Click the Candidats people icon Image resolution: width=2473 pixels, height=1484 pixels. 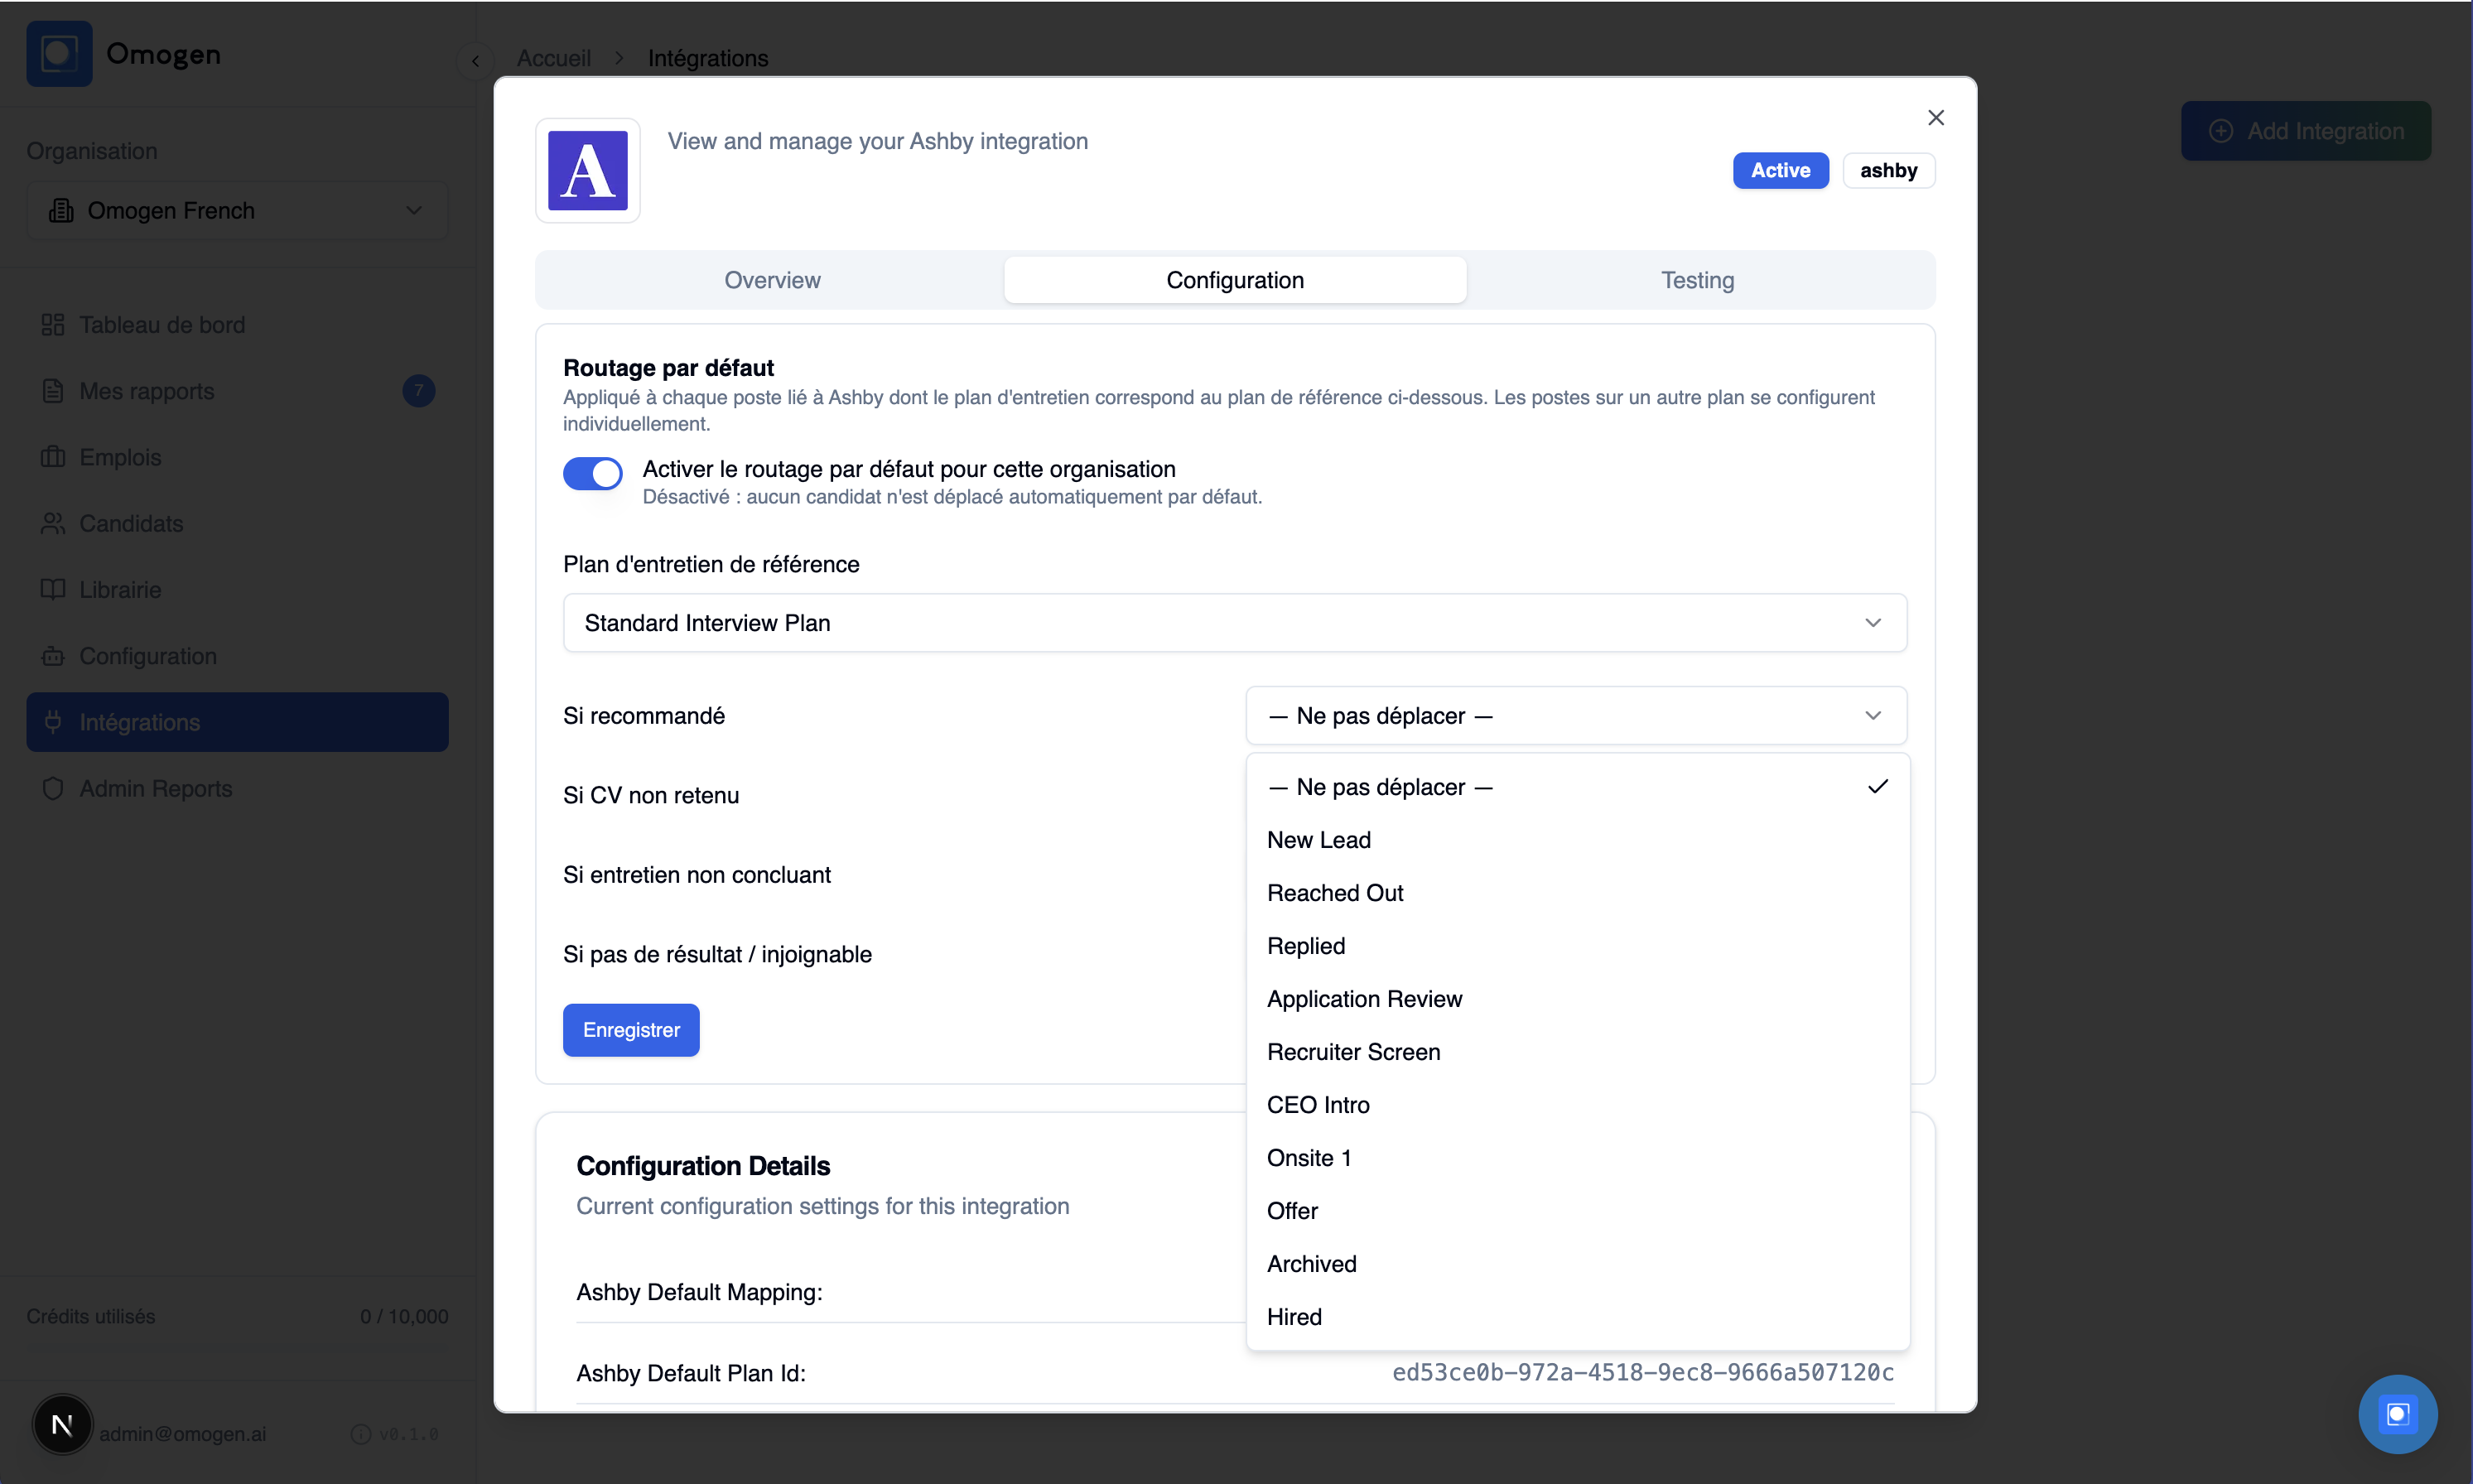[53, 523]
